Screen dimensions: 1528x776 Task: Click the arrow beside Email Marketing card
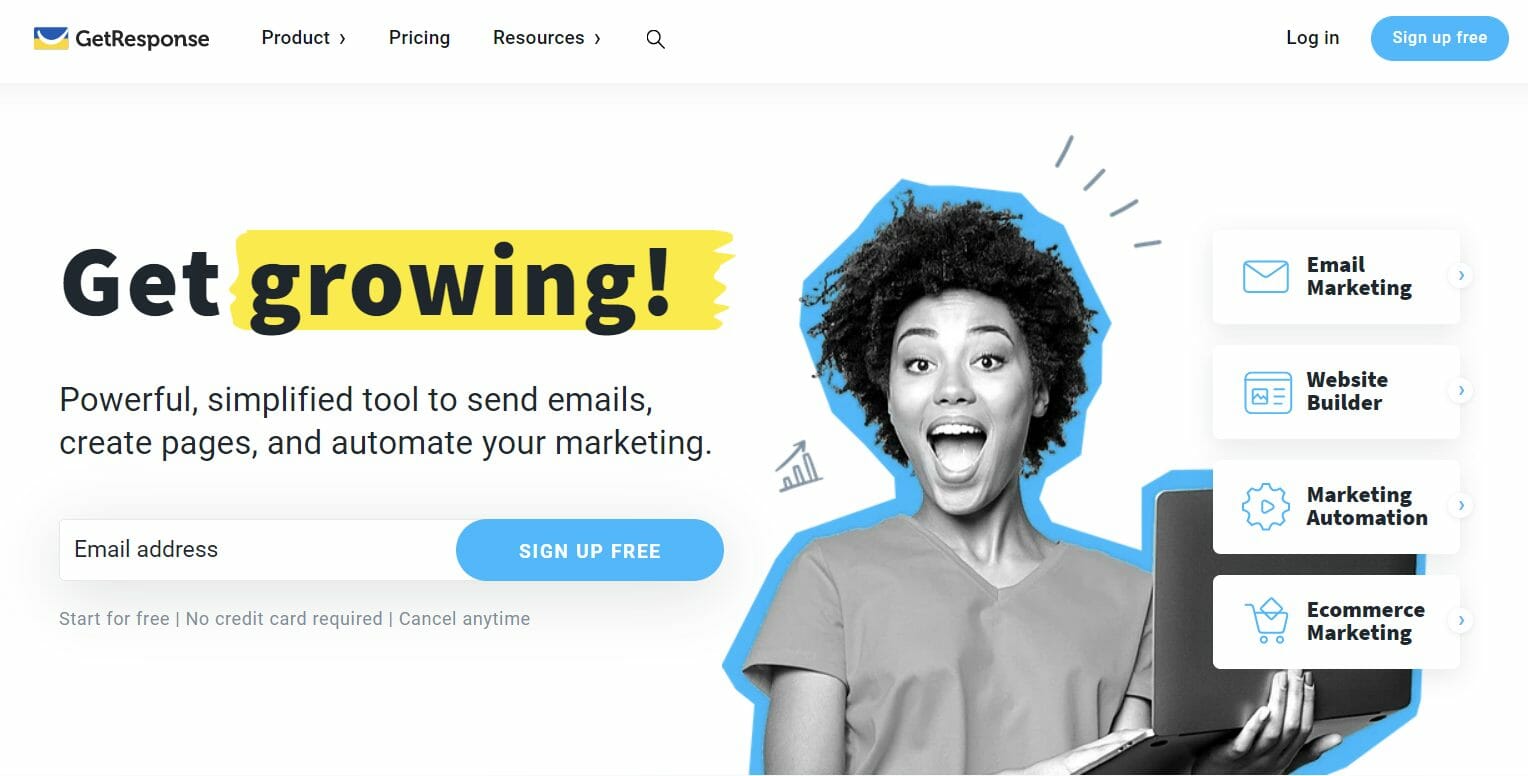1461,275
